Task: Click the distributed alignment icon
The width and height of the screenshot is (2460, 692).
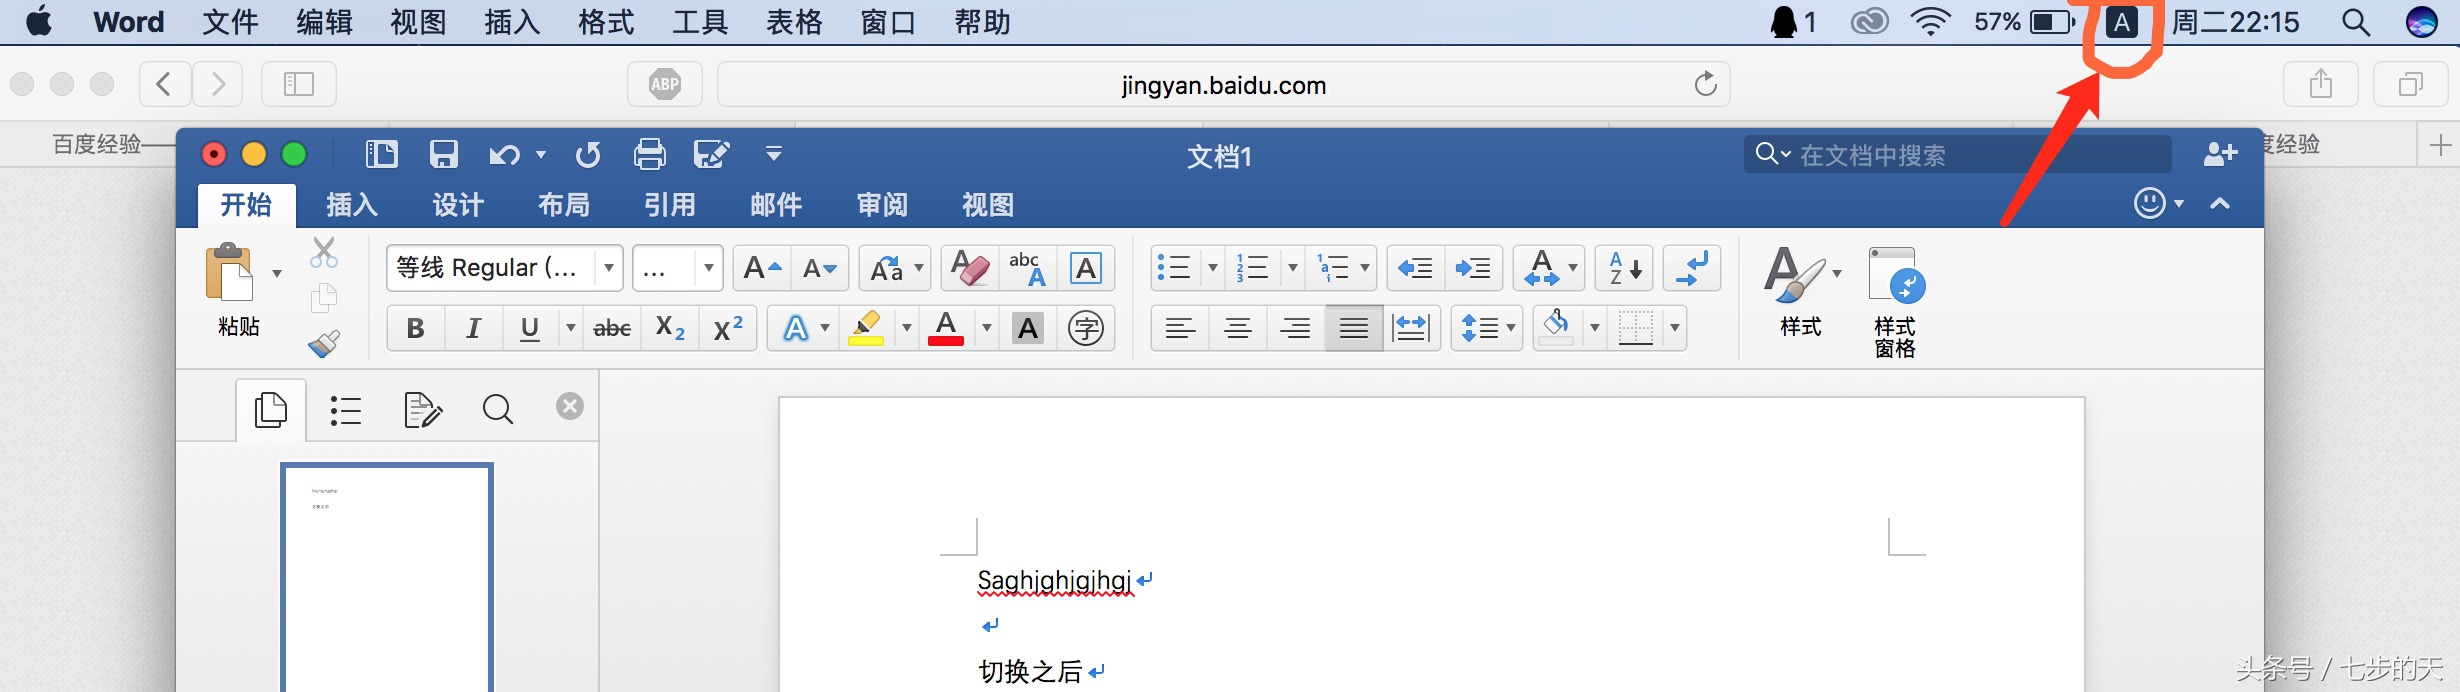Action: [x=1411, y=328]
